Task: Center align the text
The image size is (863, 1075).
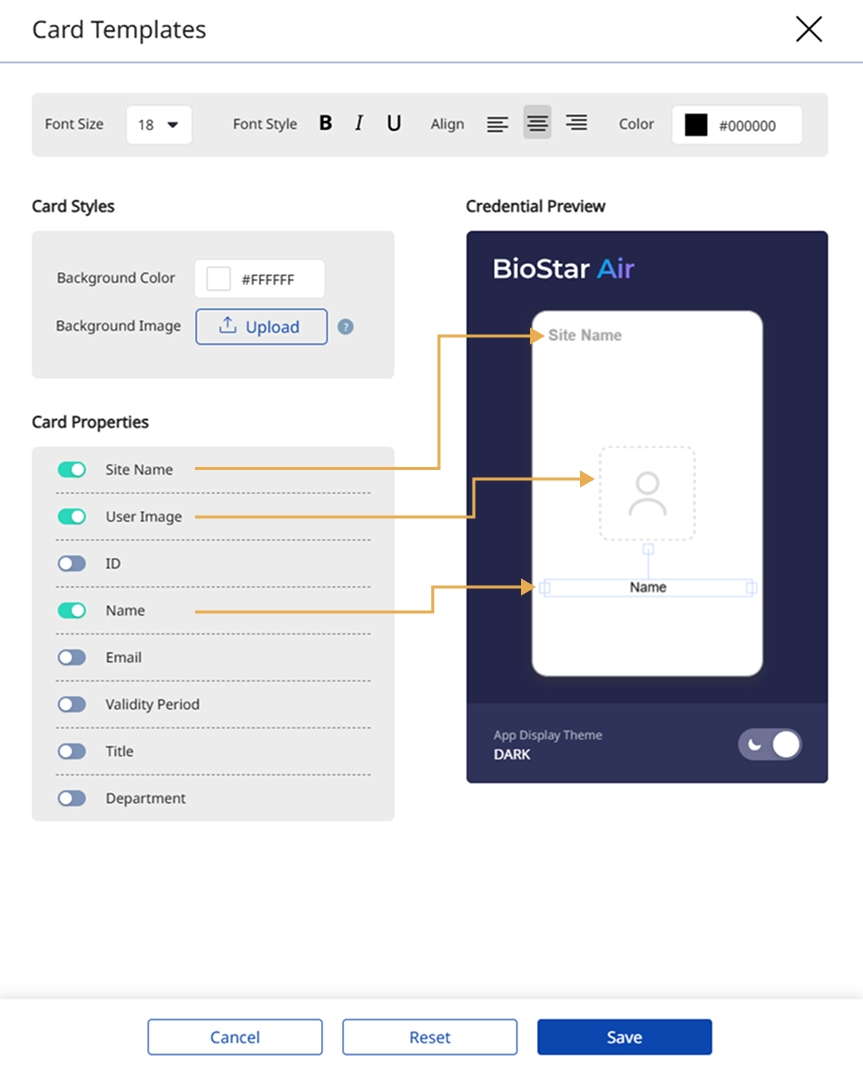Action: [537, 124]
